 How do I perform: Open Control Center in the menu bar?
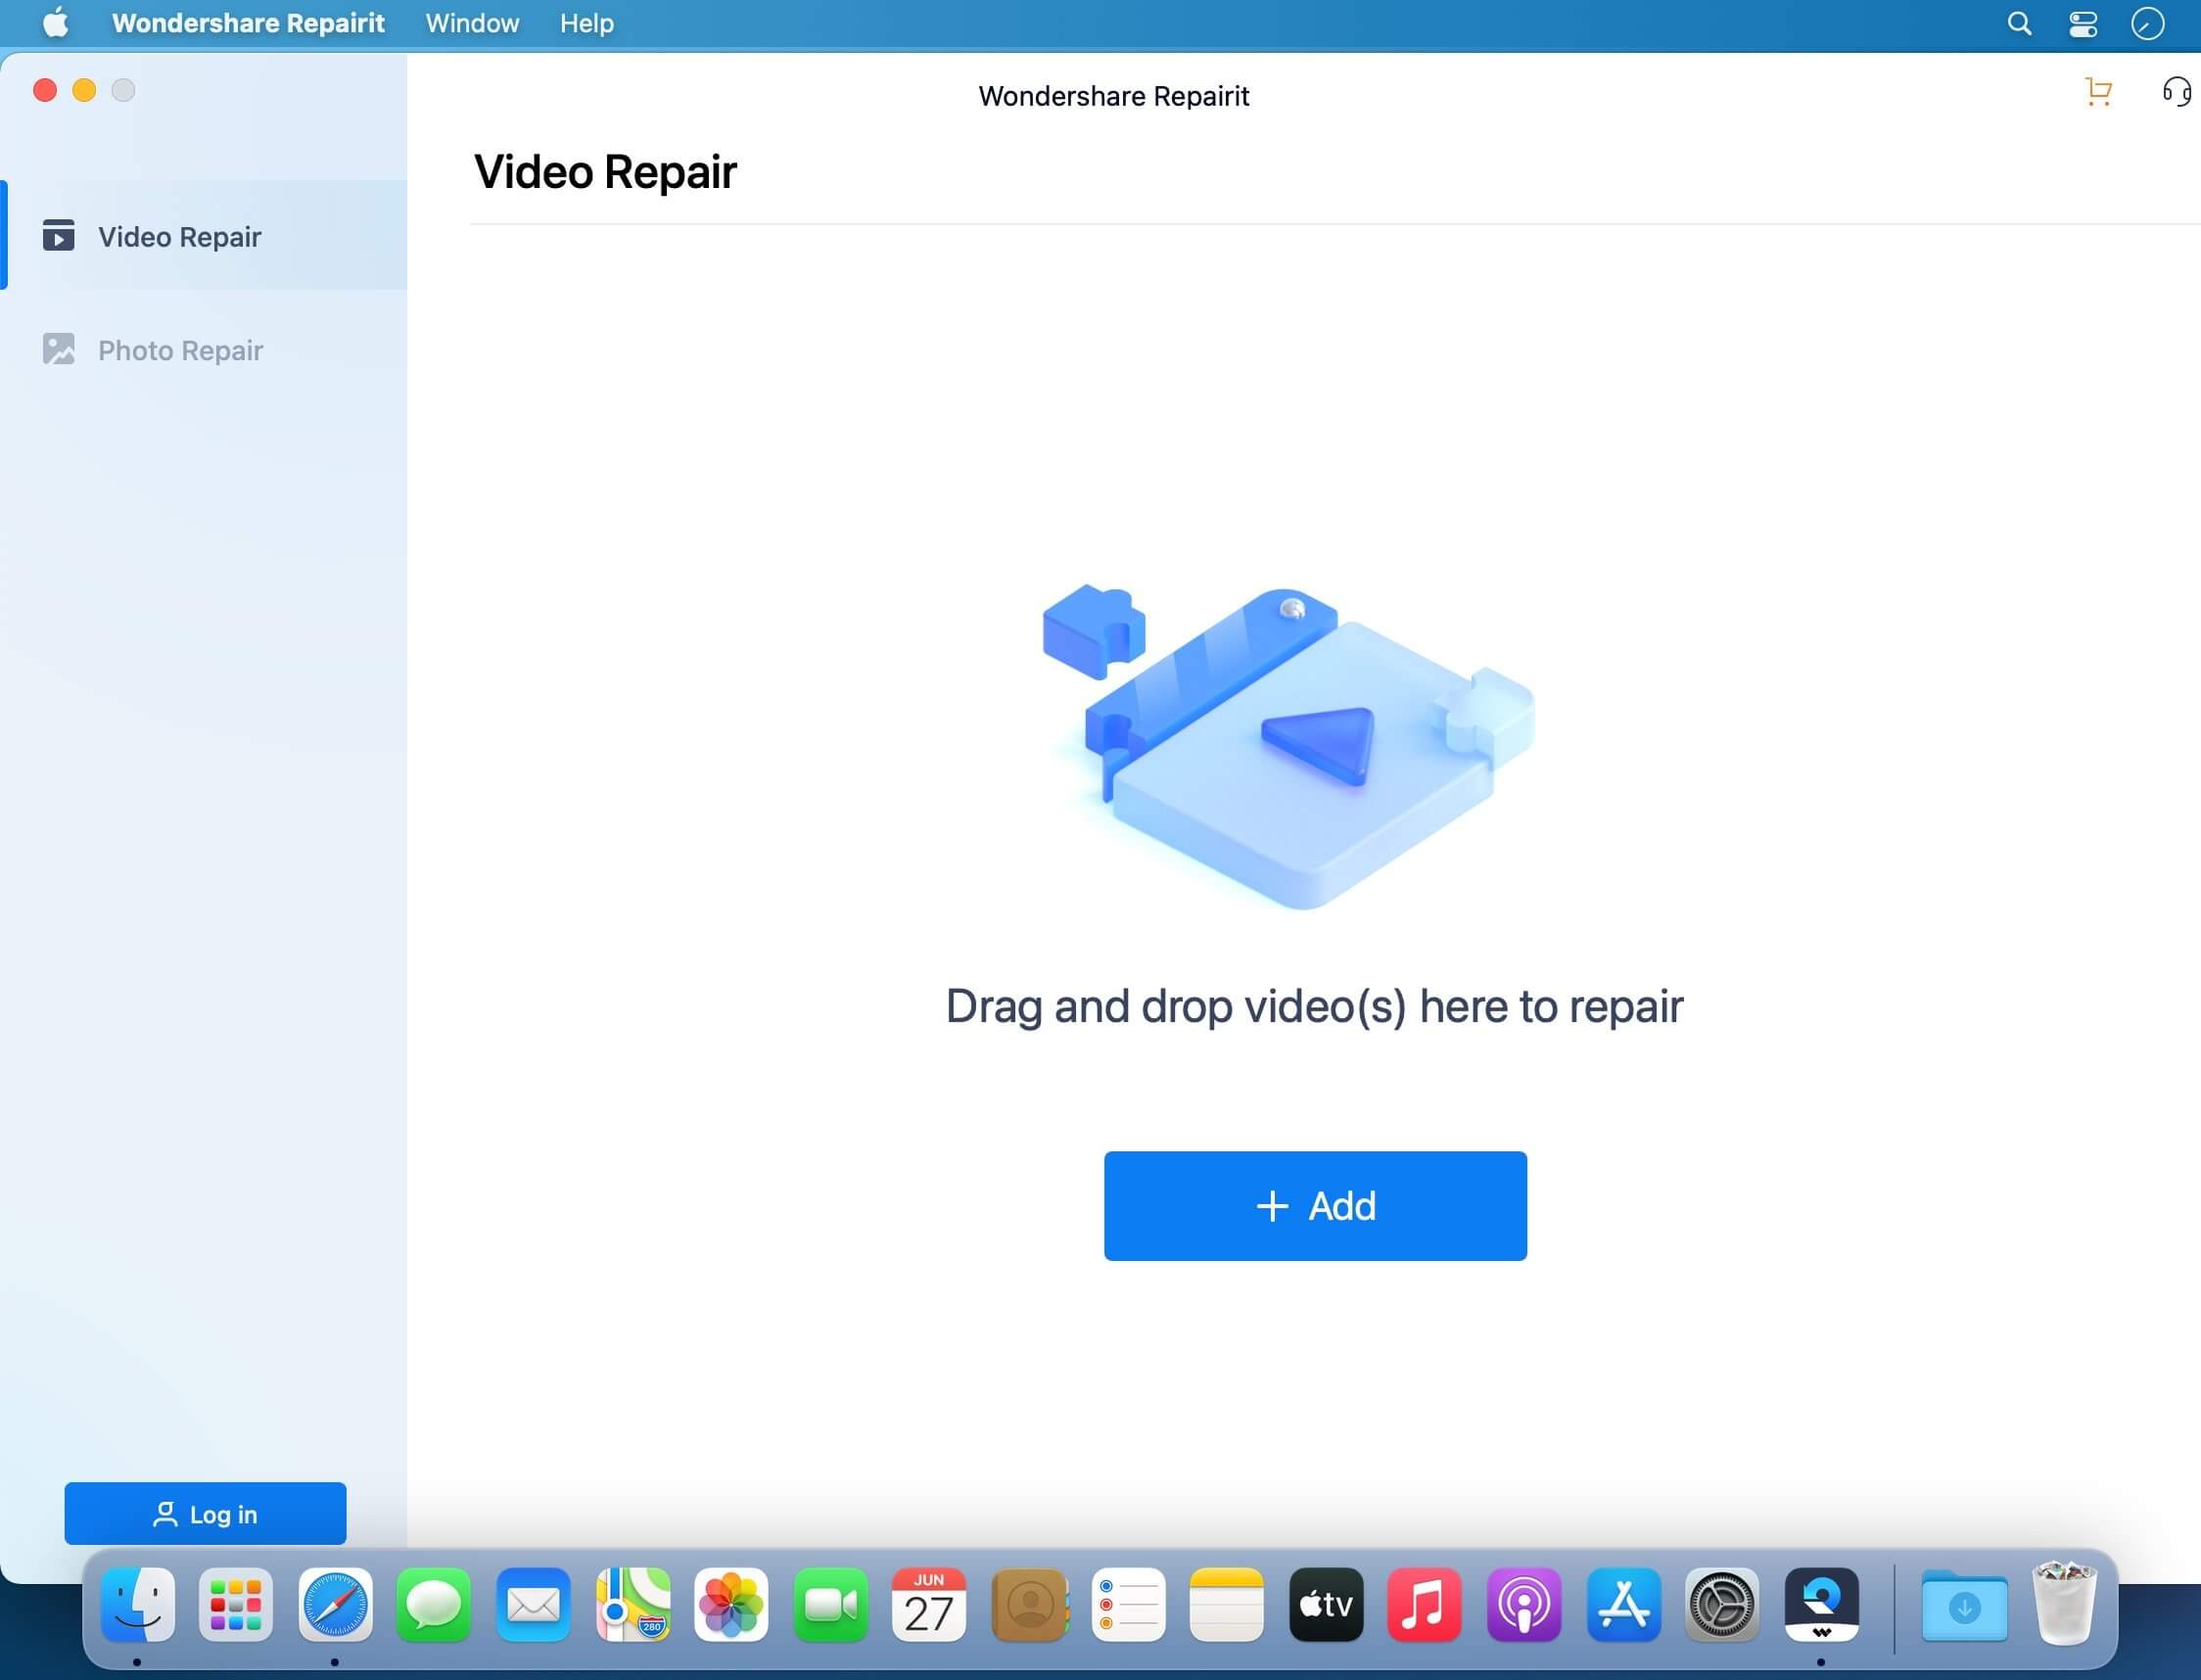[x=2083, y=23]
